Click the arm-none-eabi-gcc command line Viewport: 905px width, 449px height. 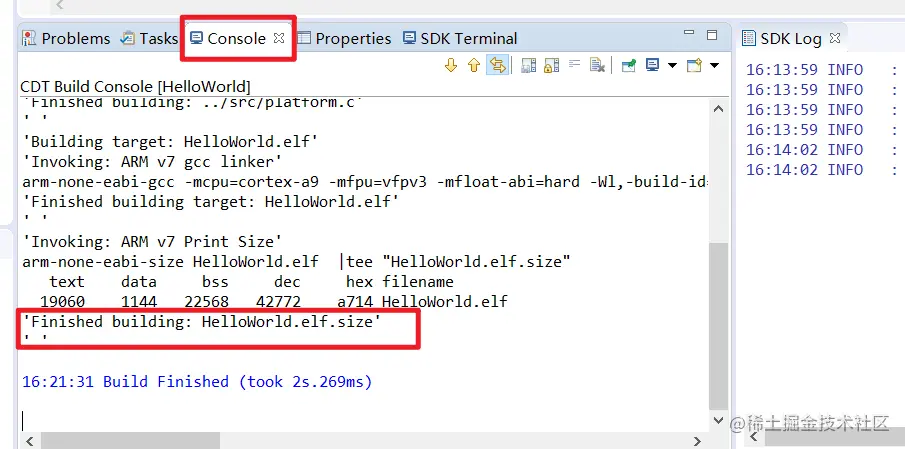(365, 182)
